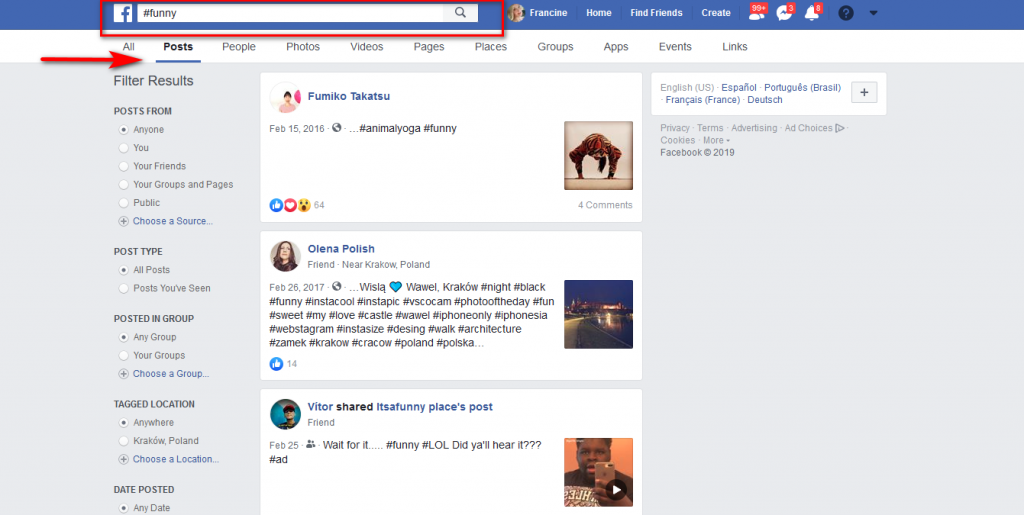Select Anyone under Posts From

coord(123,130)
